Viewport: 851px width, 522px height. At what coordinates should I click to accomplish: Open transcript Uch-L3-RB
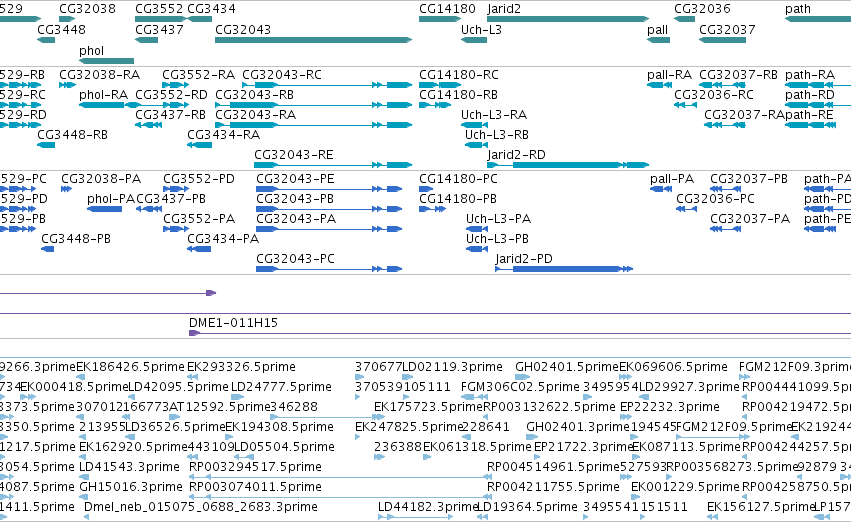tap(497, 135)
